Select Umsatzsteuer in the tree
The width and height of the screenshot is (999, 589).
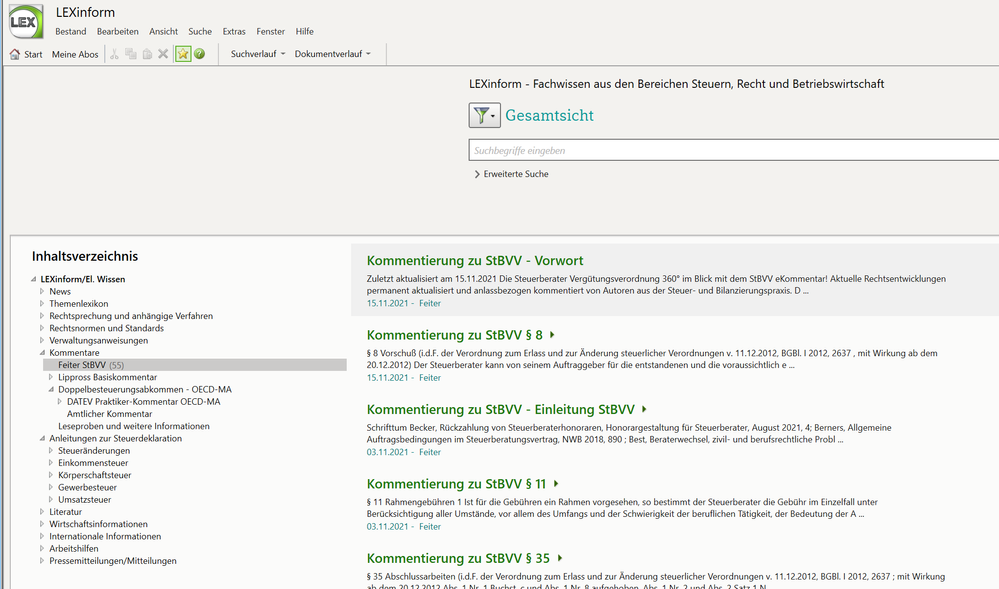[x=85, y=500]
